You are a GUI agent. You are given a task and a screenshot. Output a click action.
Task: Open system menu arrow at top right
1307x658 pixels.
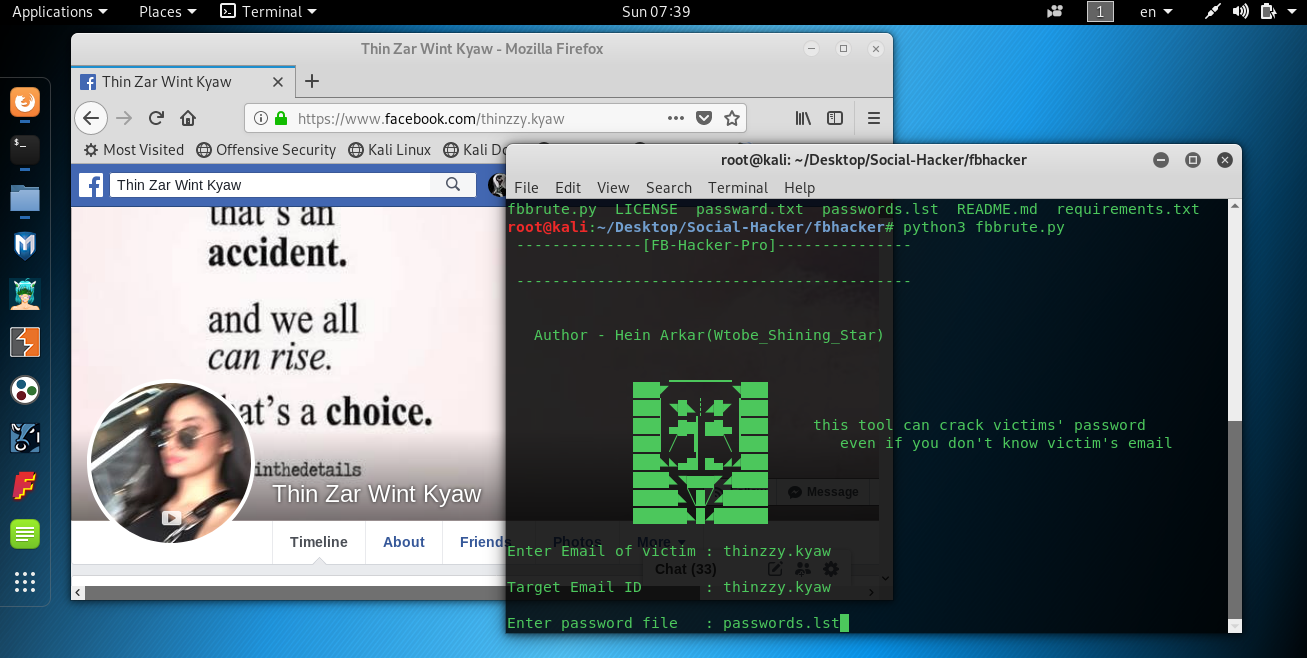[x=1293, y=12]
